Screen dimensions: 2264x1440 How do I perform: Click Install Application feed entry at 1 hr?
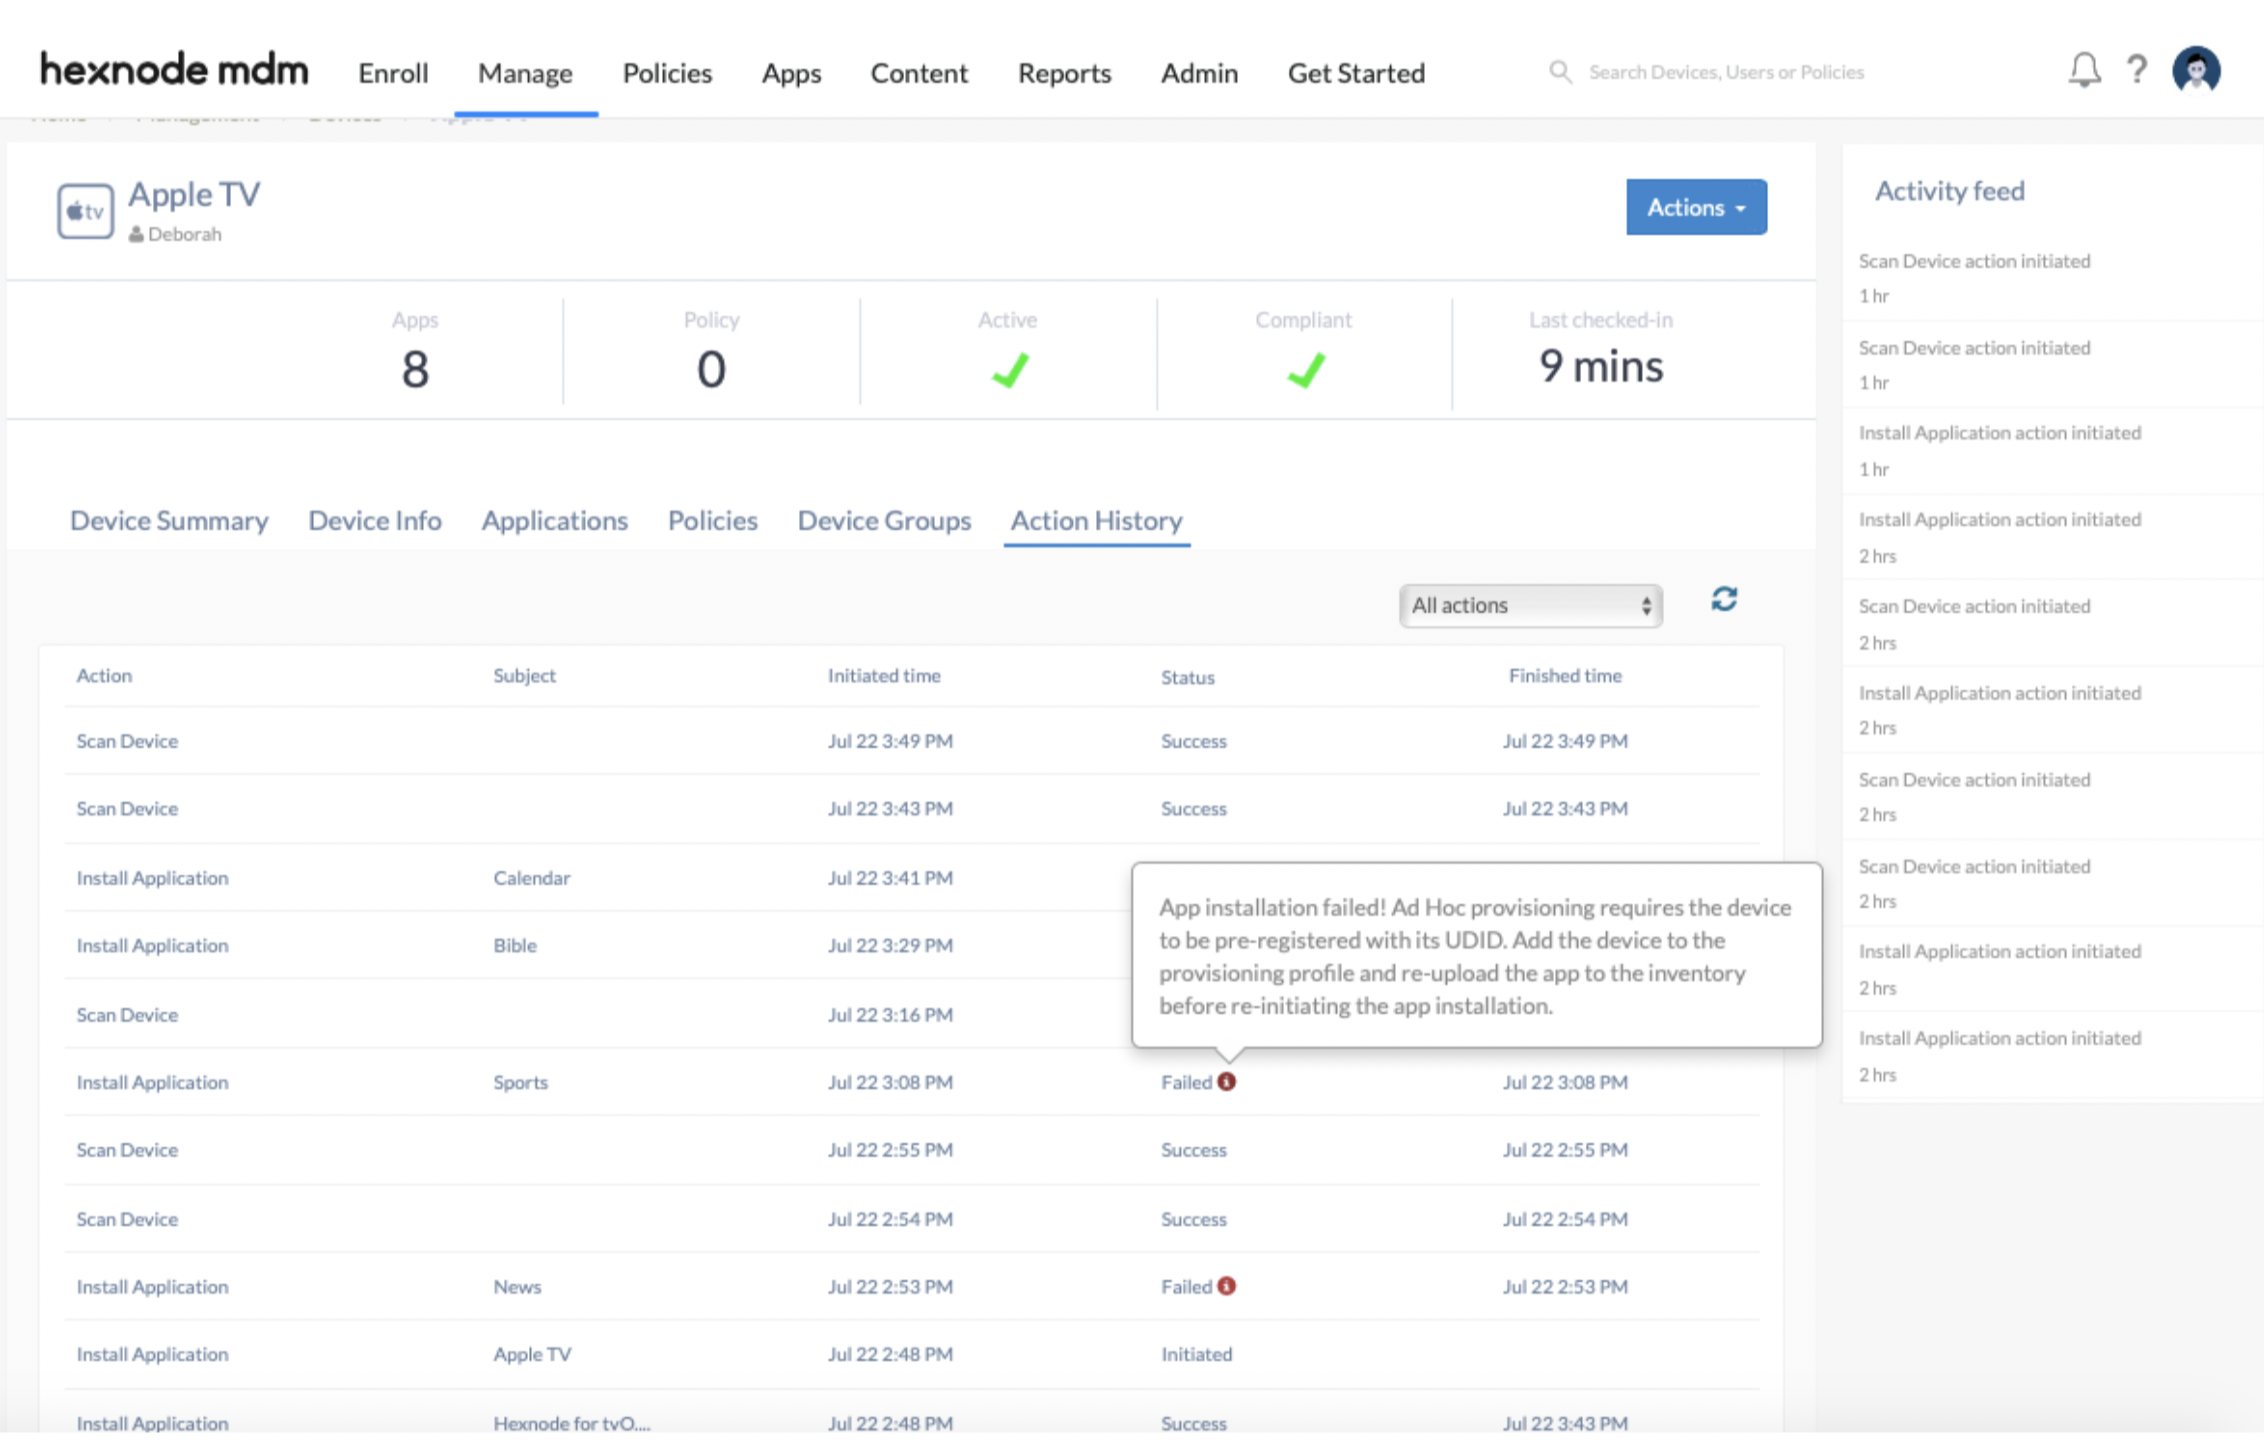(x=2000, y=432)
